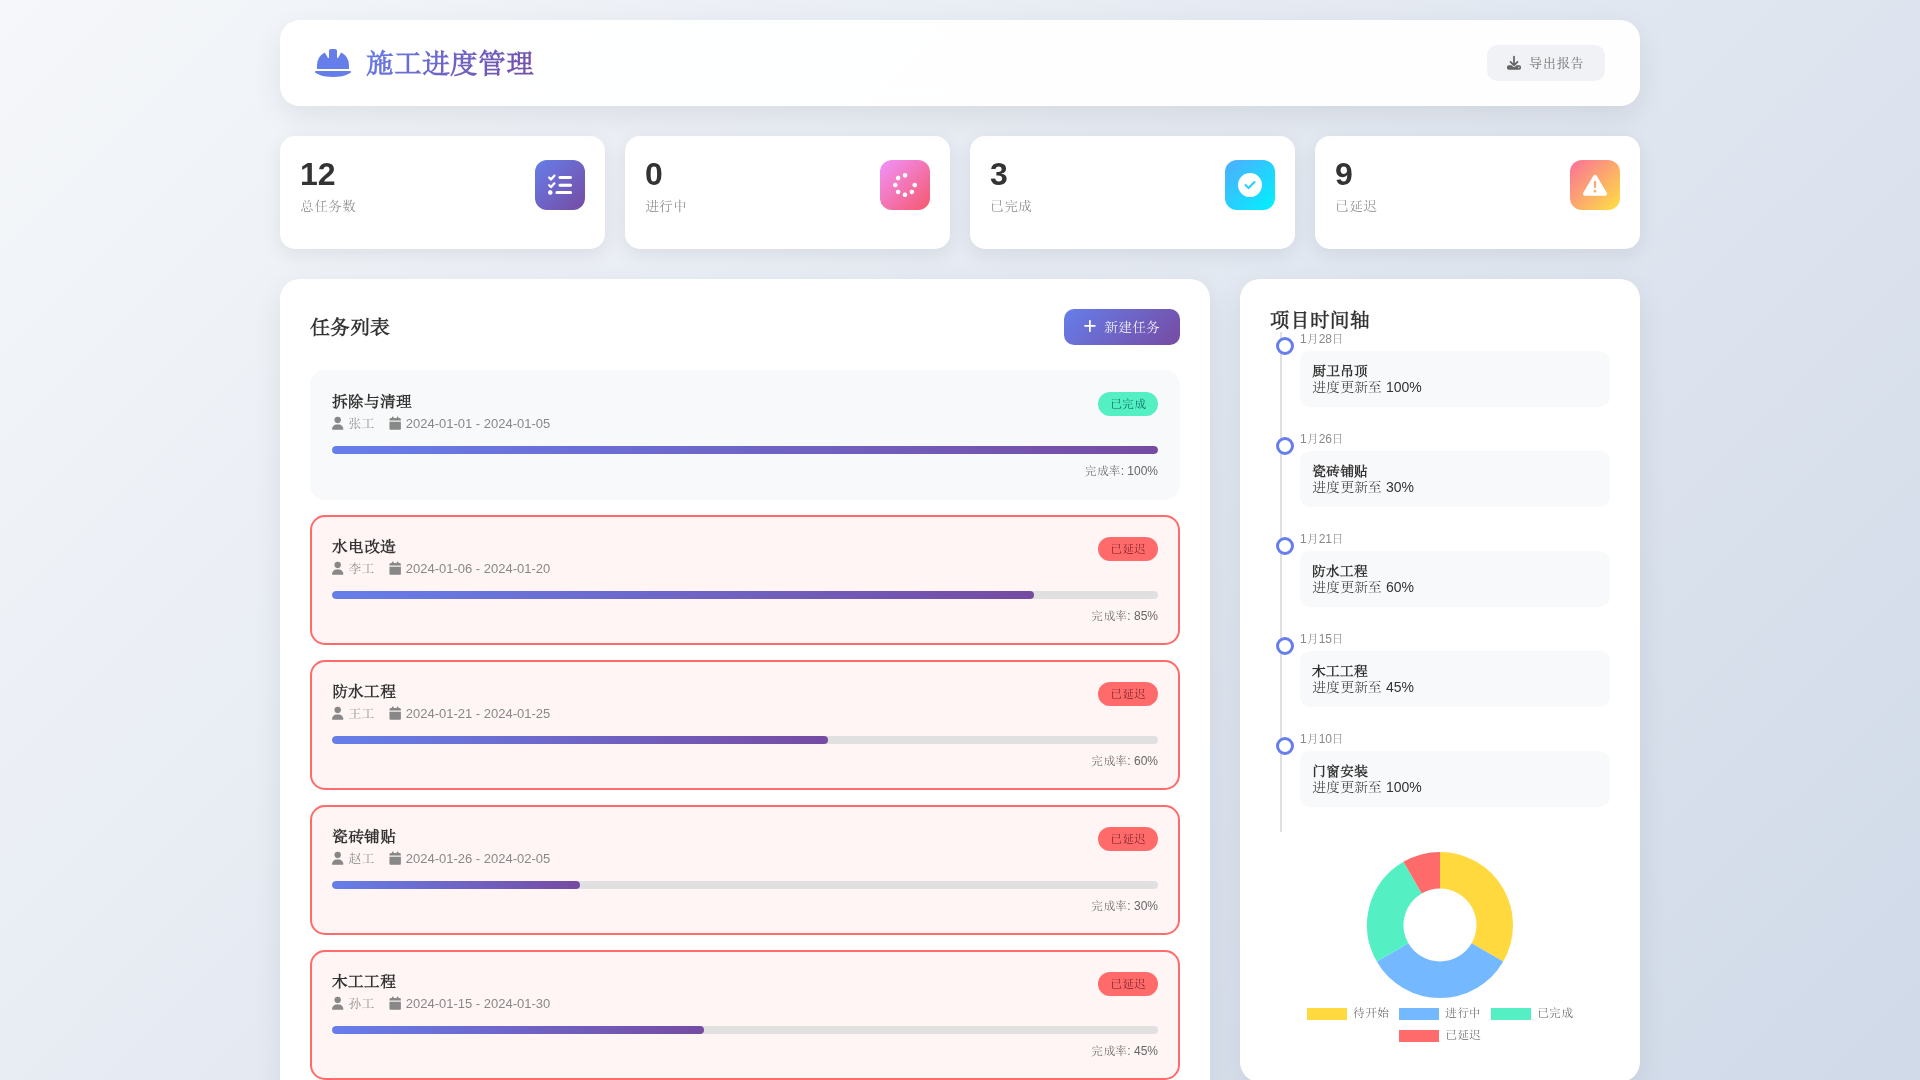Click the hard hat logo icon
This screenshot has width=1920, height=1080.
pos(333,63)
